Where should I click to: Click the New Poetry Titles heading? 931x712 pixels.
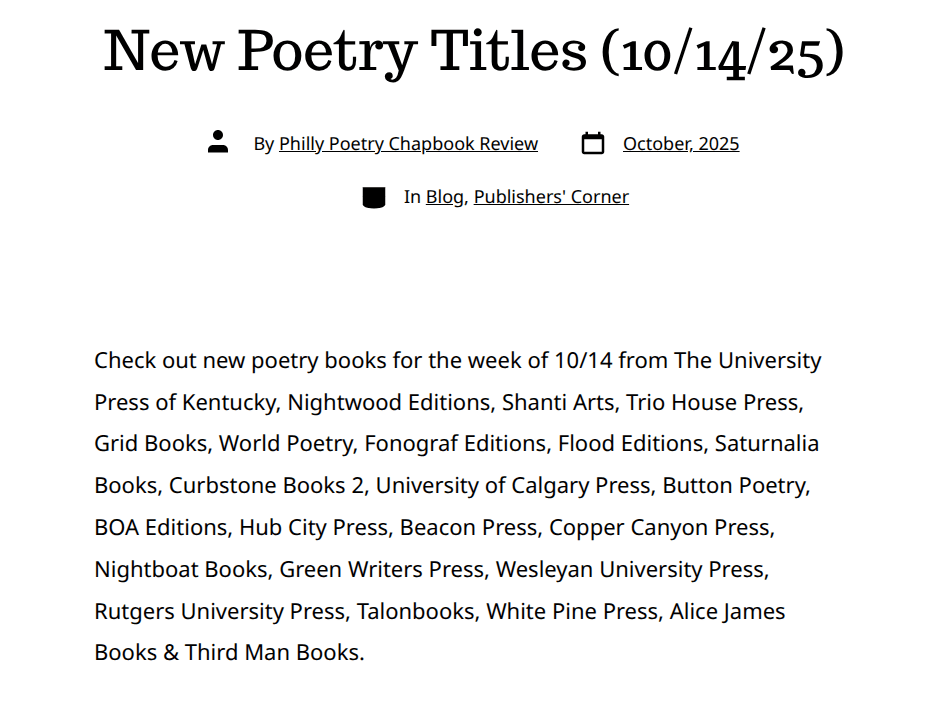474,52
